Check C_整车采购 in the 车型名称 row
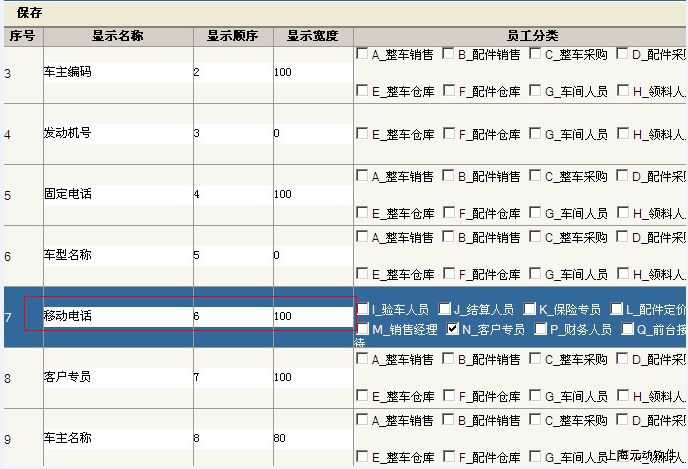688x469 pixels. click(x=535, y=237)
